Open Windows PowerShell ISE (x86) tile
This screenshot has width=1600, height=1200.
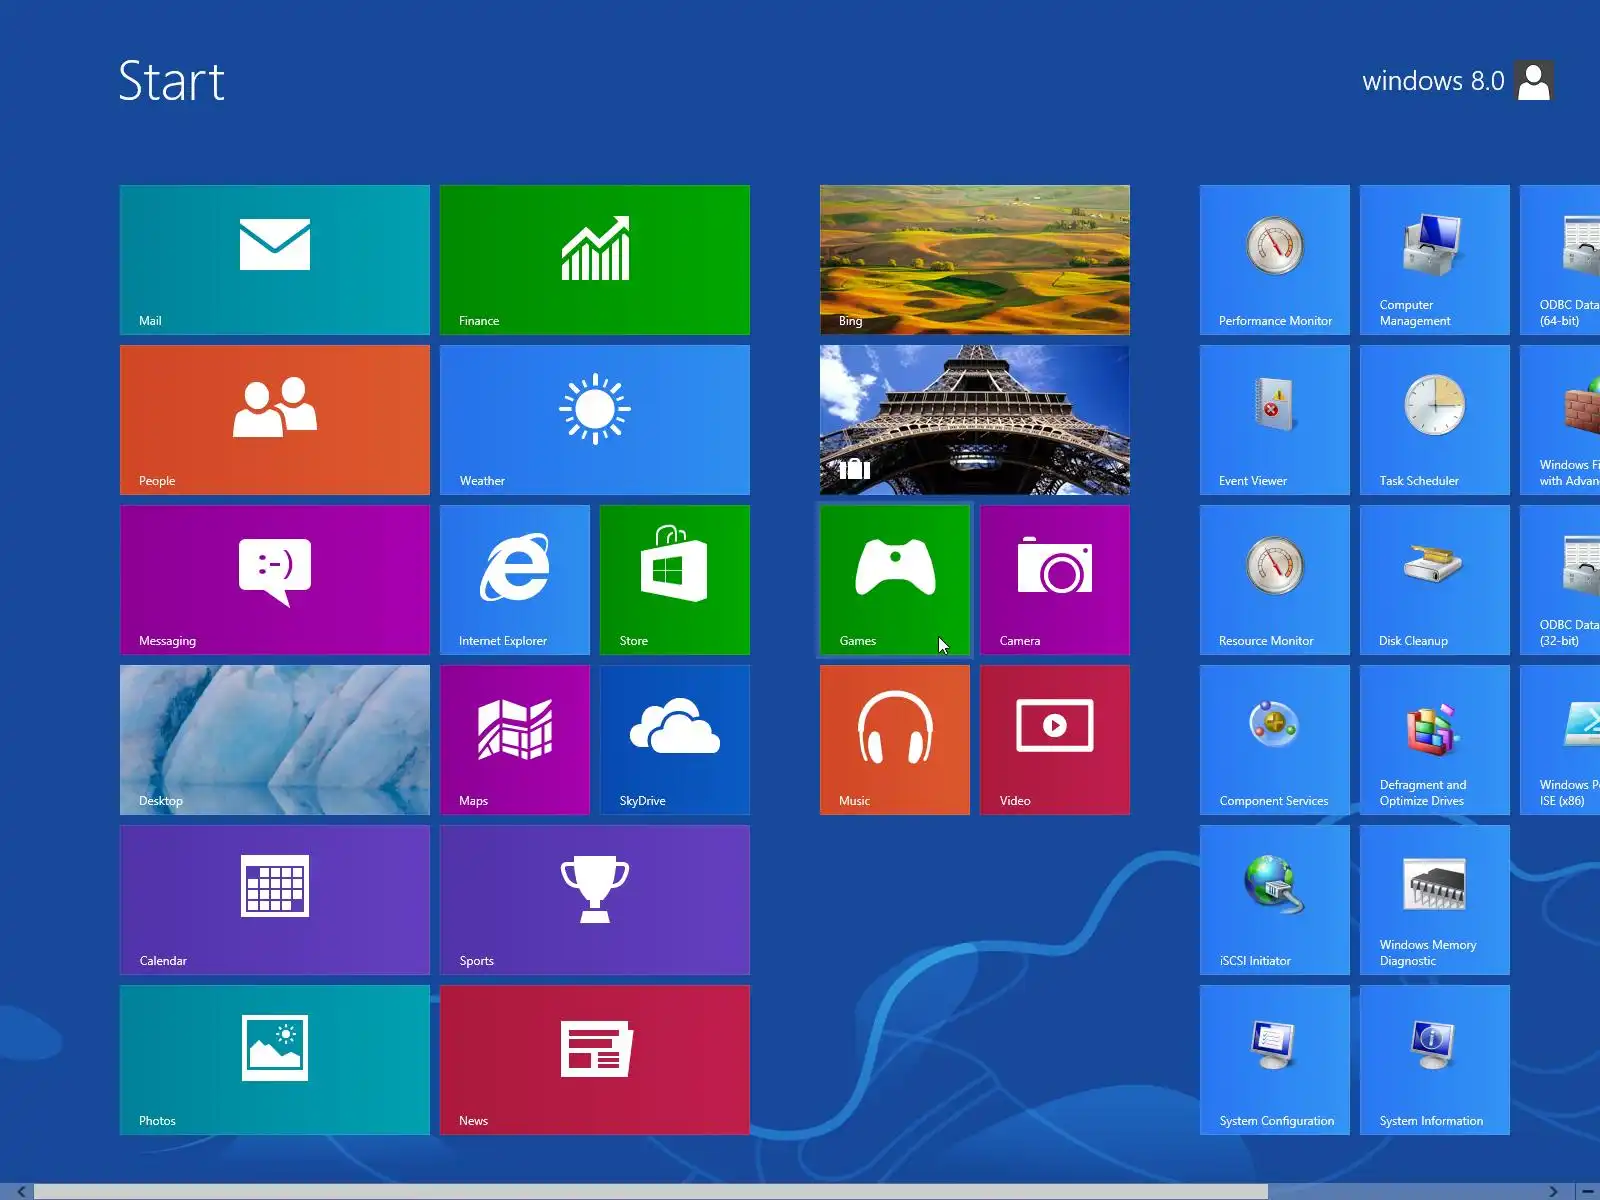(1560, 740)
